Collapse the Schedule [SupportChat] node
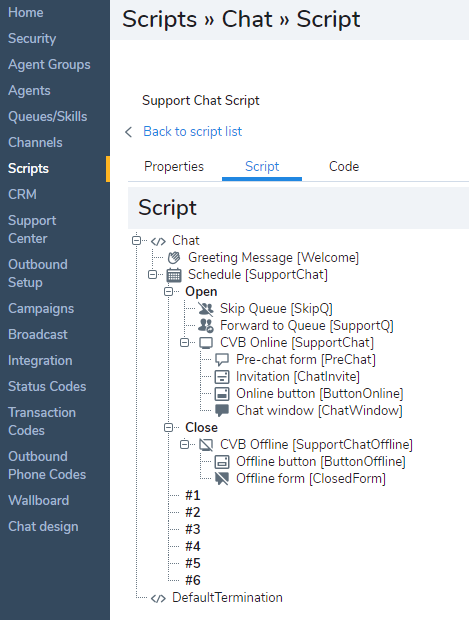The image size is (469, 620). [152, 274]
